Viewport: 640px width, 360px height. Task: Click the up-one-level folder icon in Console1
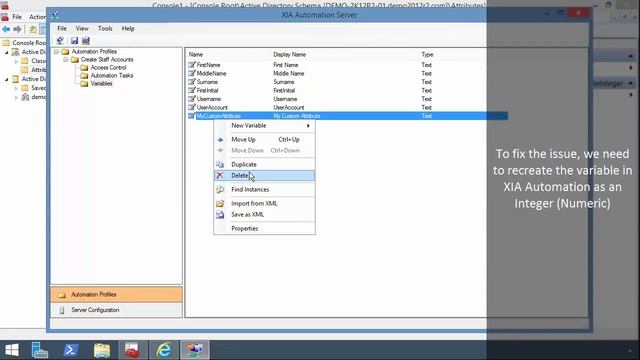click(33, 29)
